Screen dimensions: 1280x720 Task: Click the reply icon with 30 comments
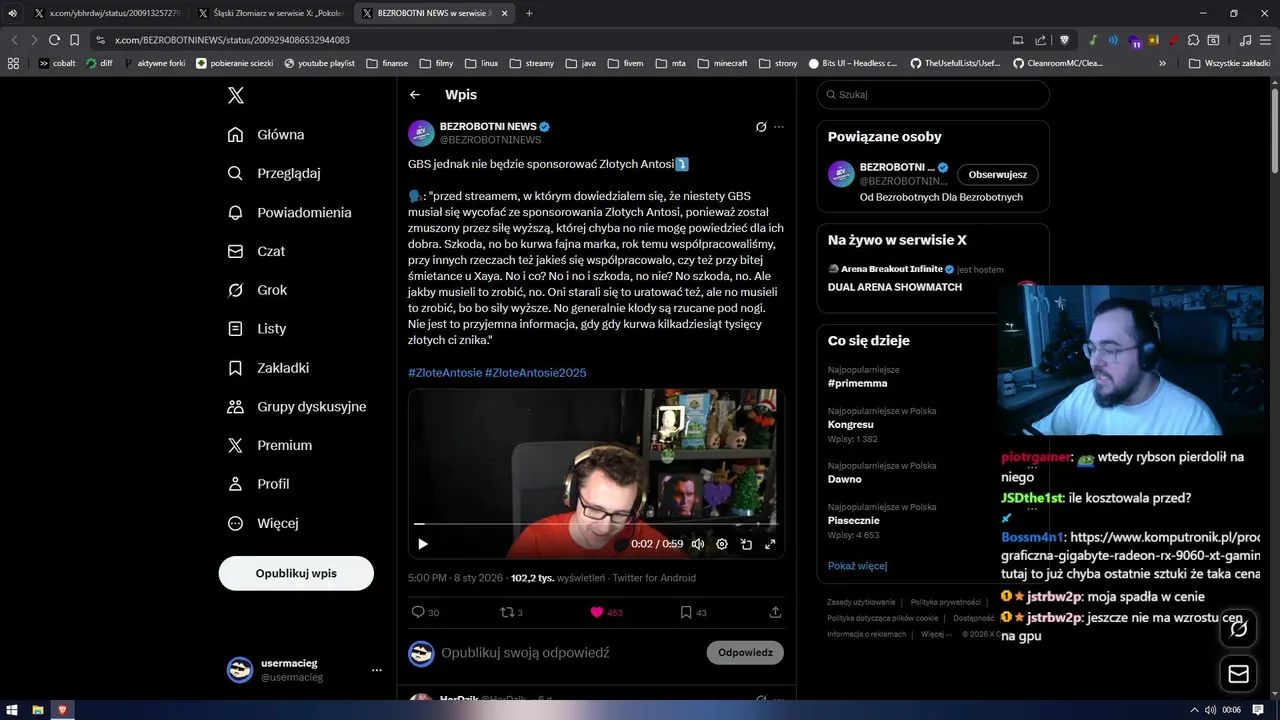[418, 612]
